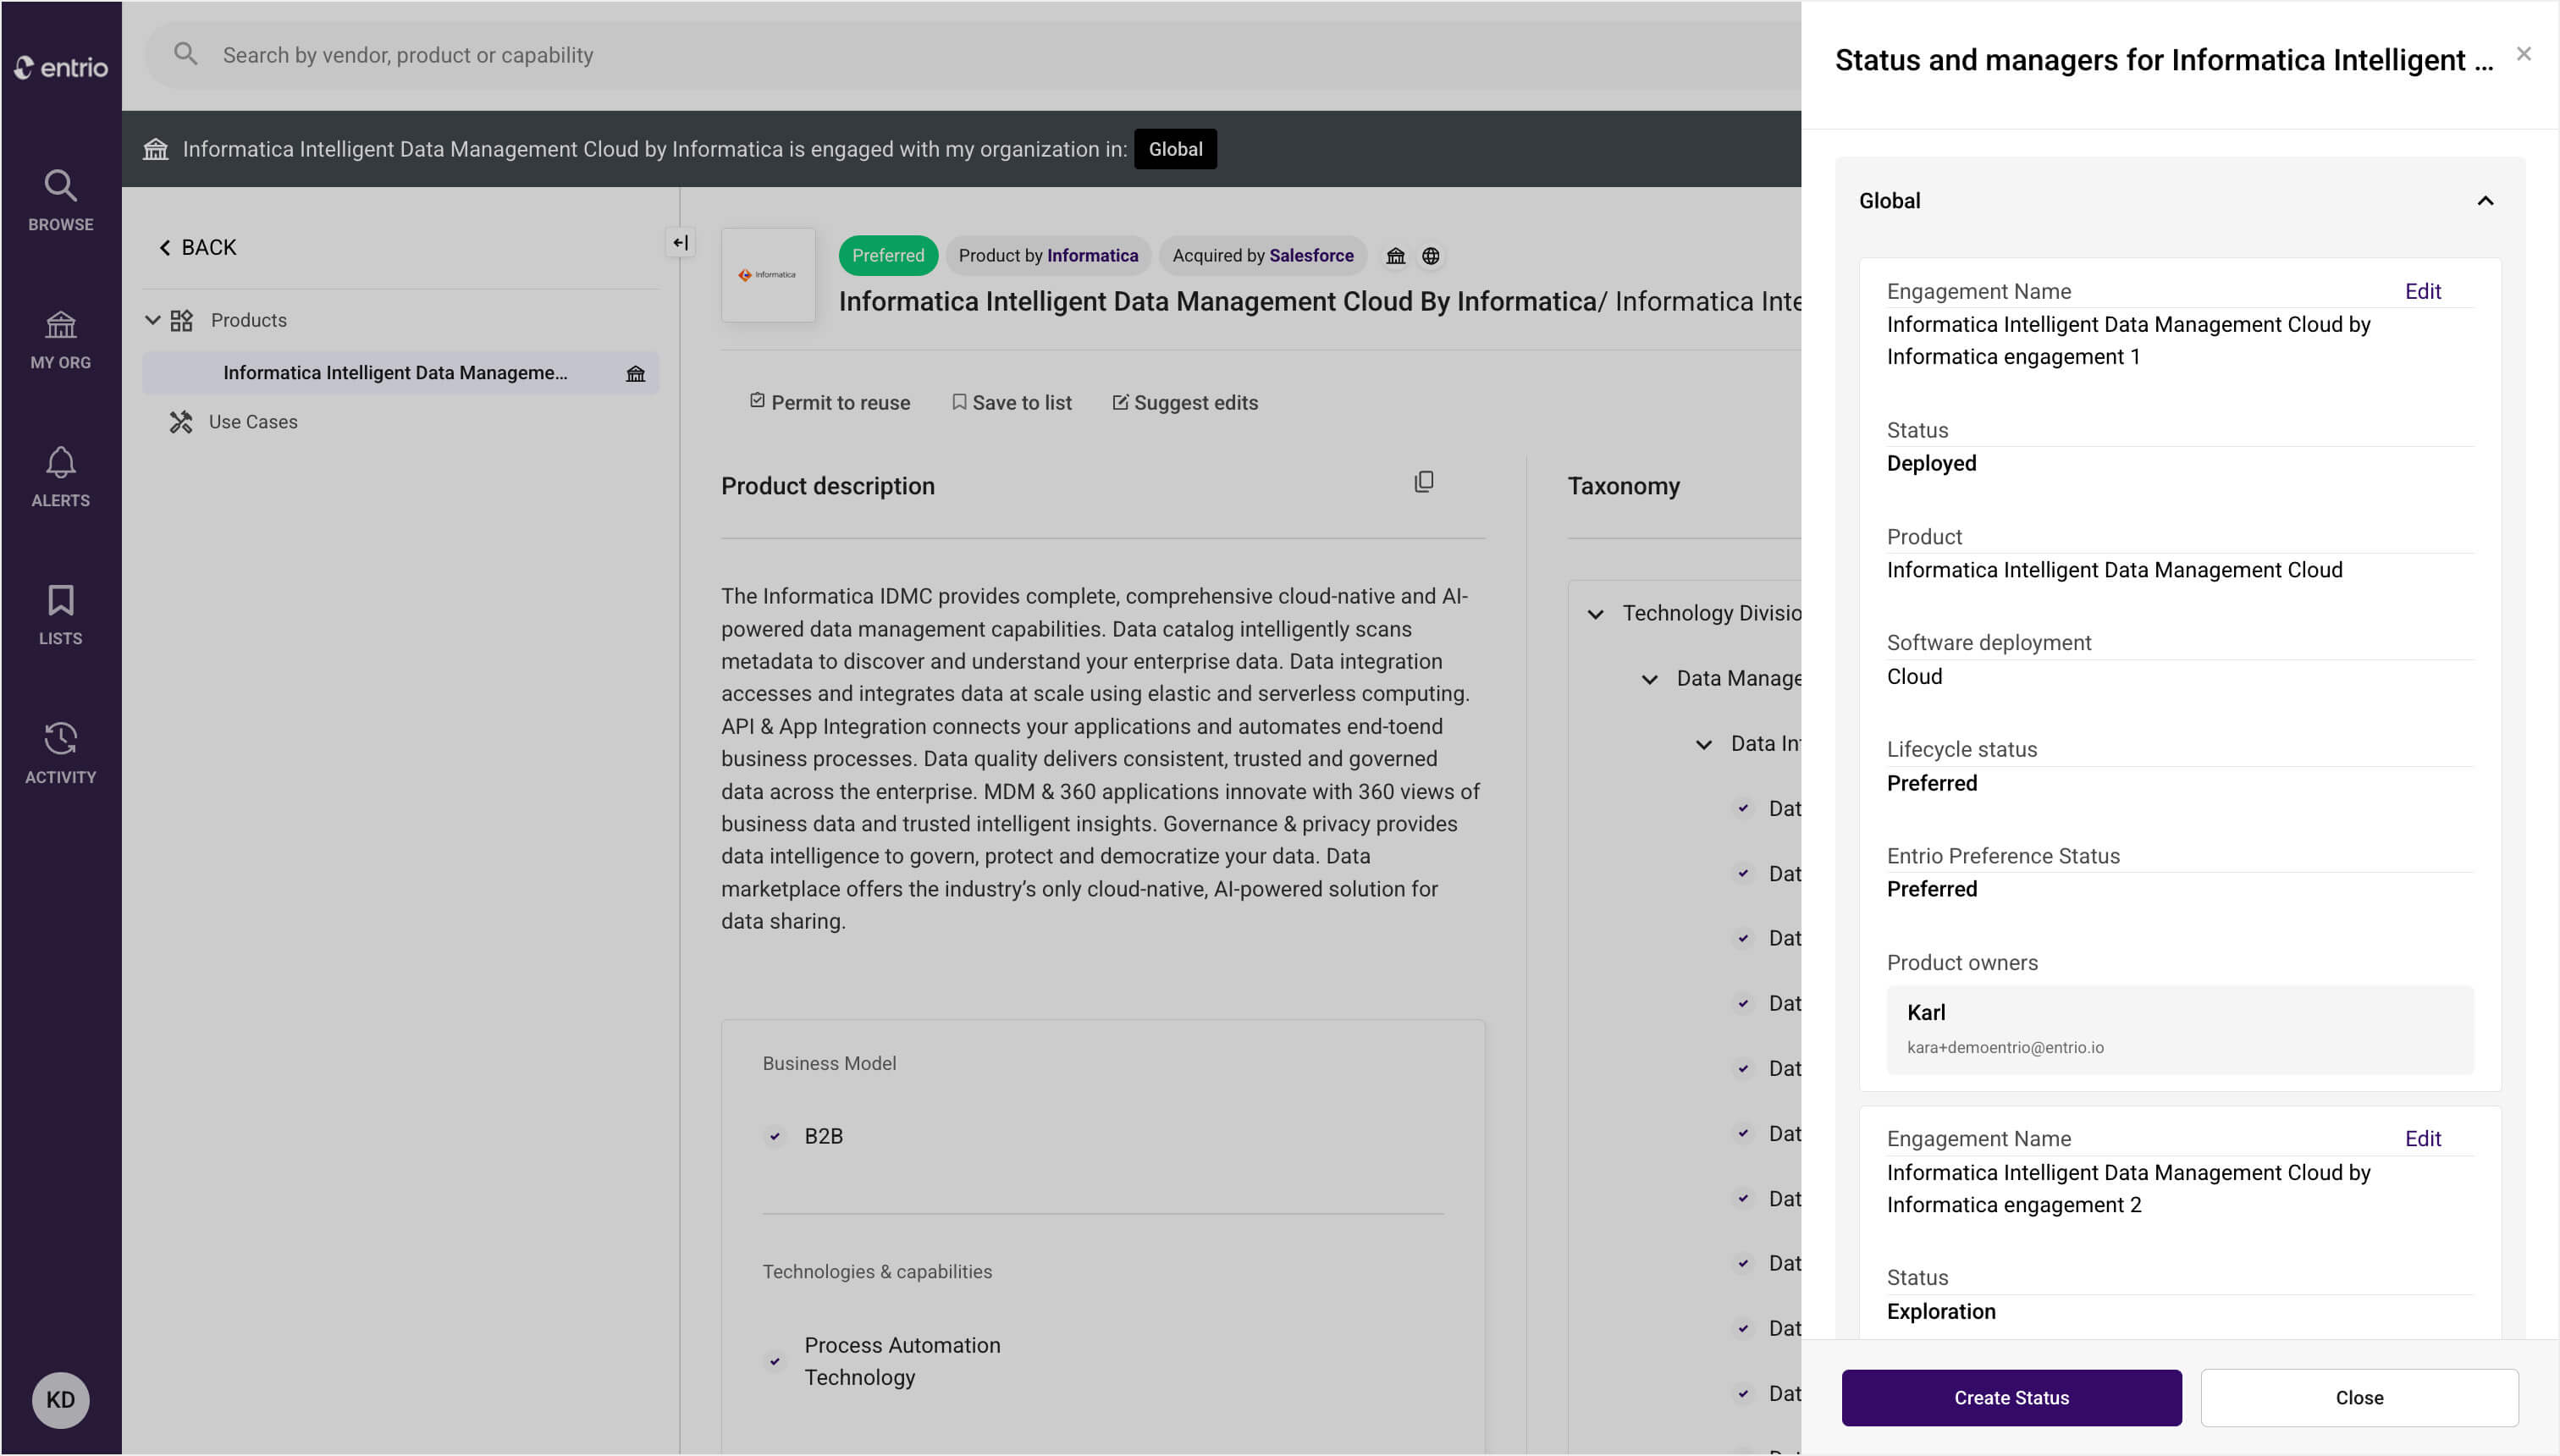The height and width of the screenshot is (1456, 2560).
Task: Open the Browse section
Action: point(61,201)
